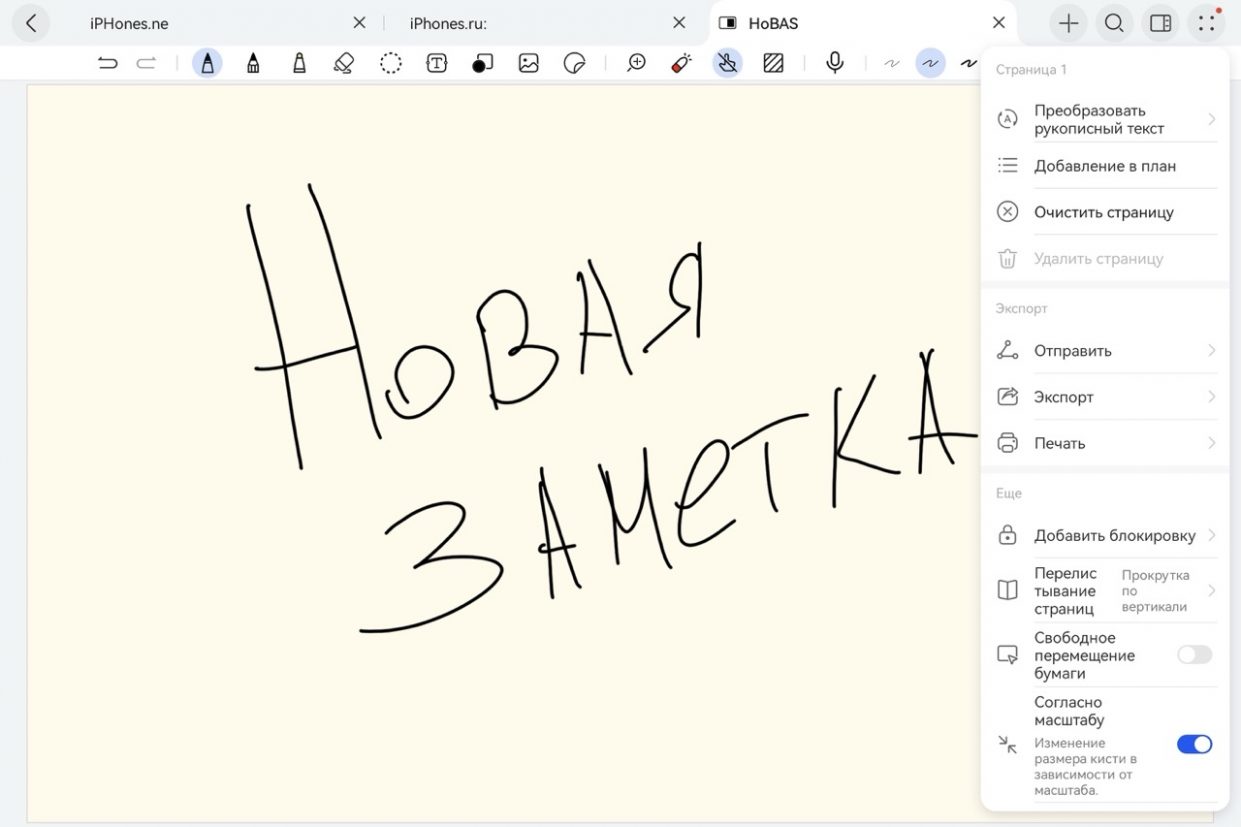Switch to the iPhones.ne tab
The image size is (1241, 827).
tap(129, 23)
